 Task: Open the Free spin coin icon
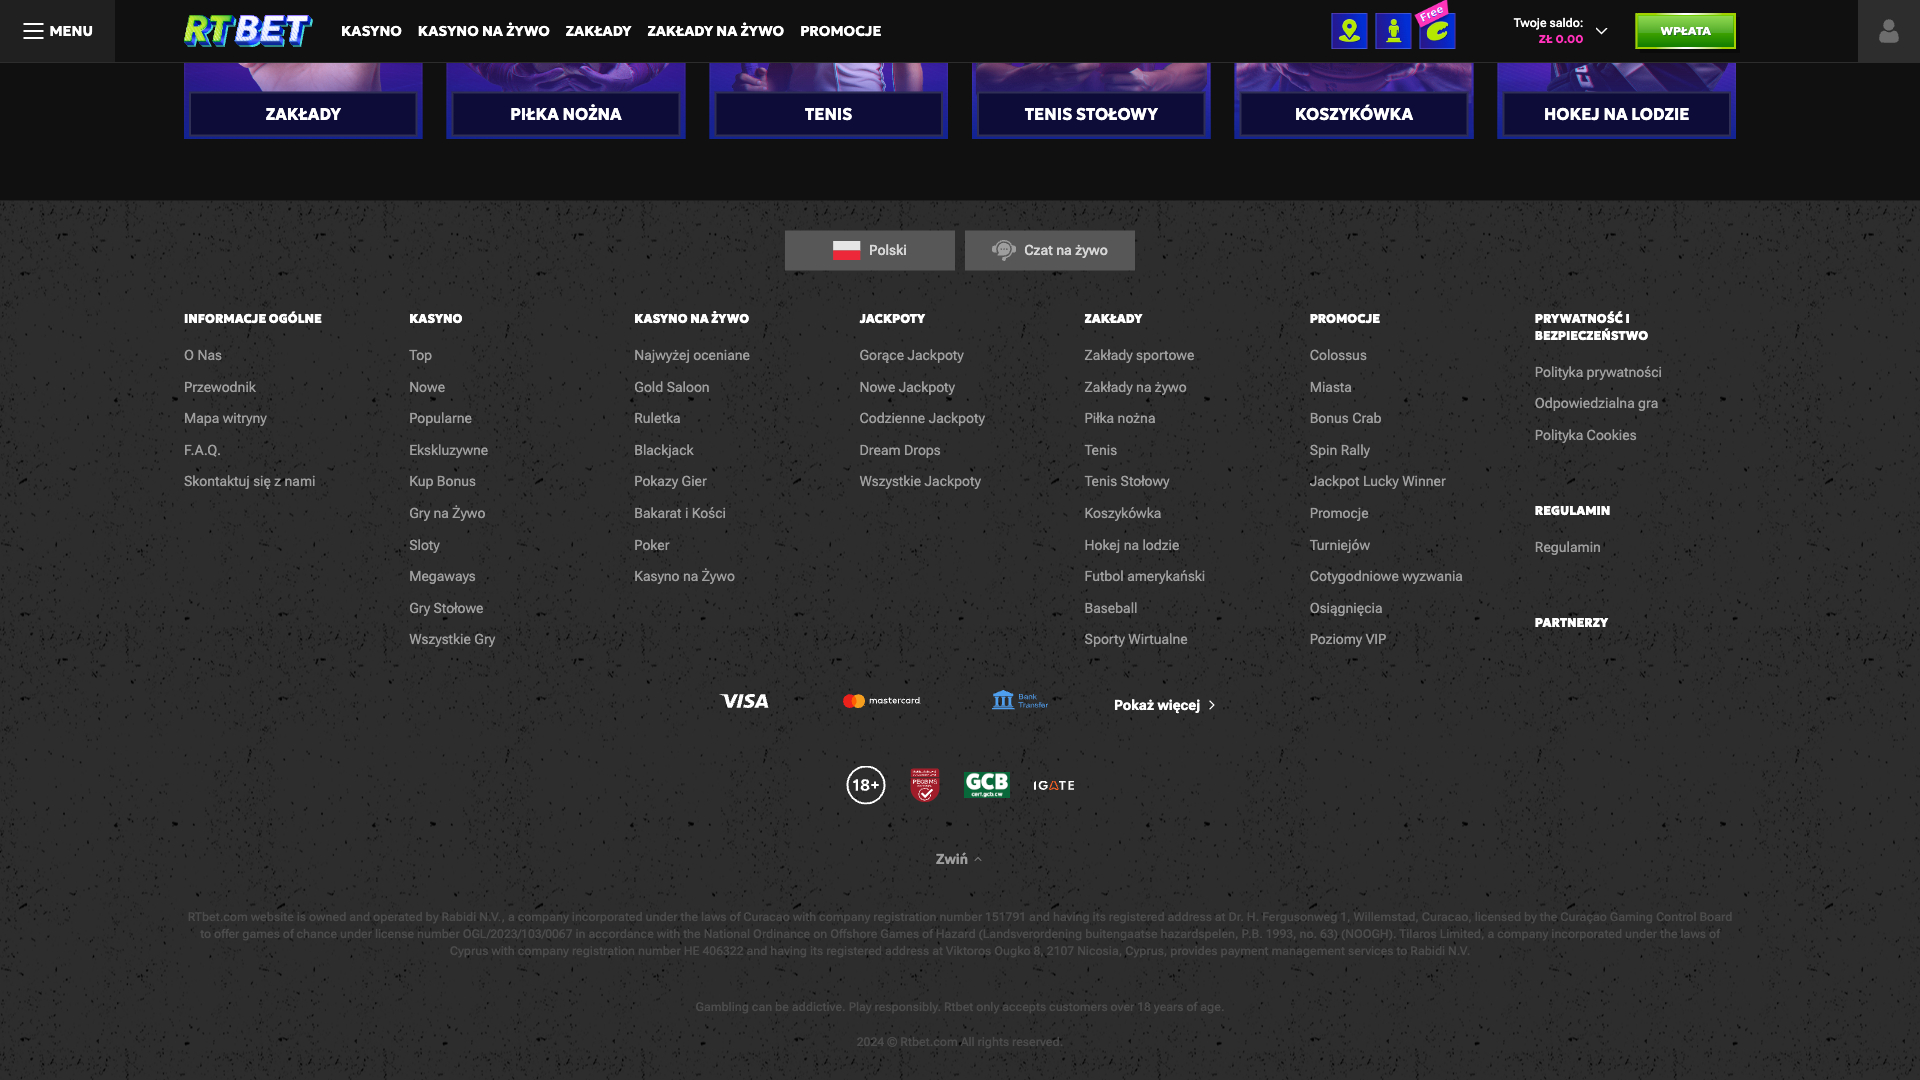1437,31
